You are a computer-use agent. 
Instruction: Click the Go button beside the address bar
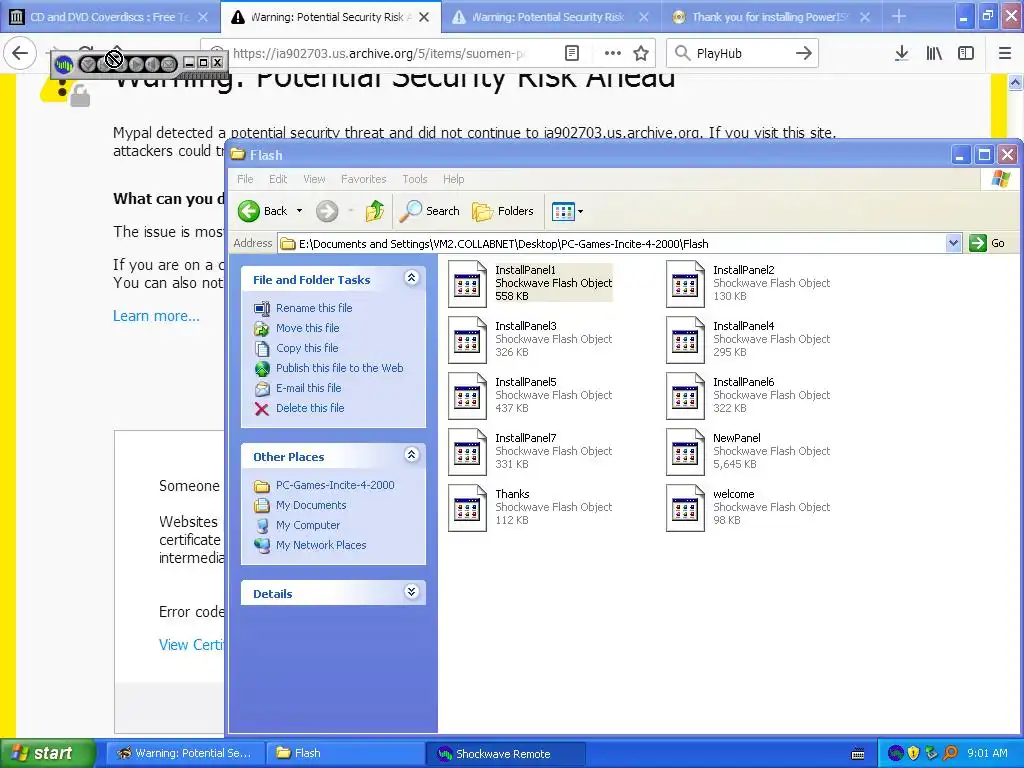[987, 244]
